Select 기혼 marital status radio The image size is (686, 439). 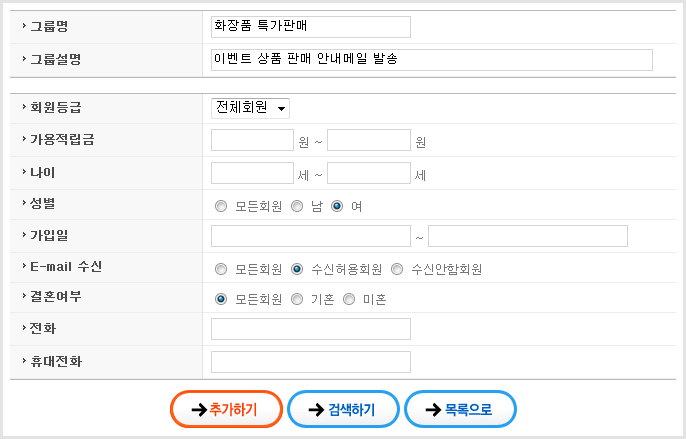tap(297, 299)
